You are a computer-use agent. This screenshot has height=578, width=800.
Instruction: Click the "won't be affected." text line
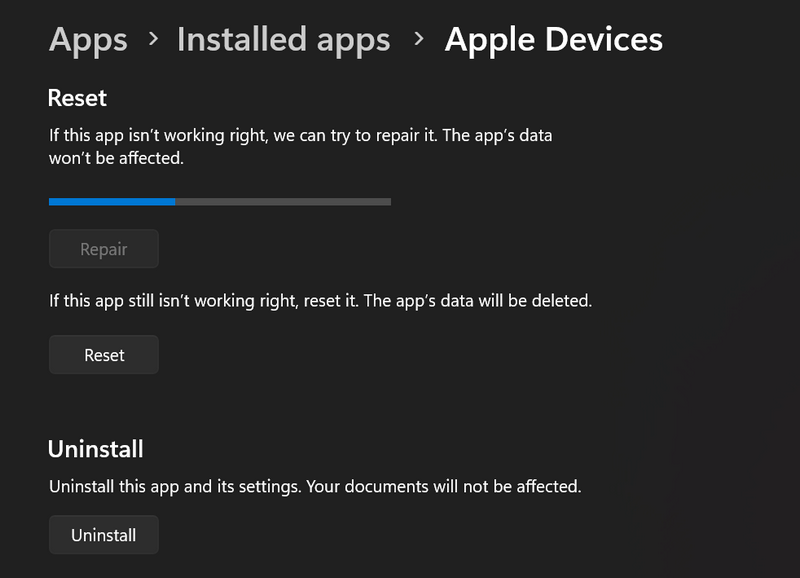pos(116,158)
